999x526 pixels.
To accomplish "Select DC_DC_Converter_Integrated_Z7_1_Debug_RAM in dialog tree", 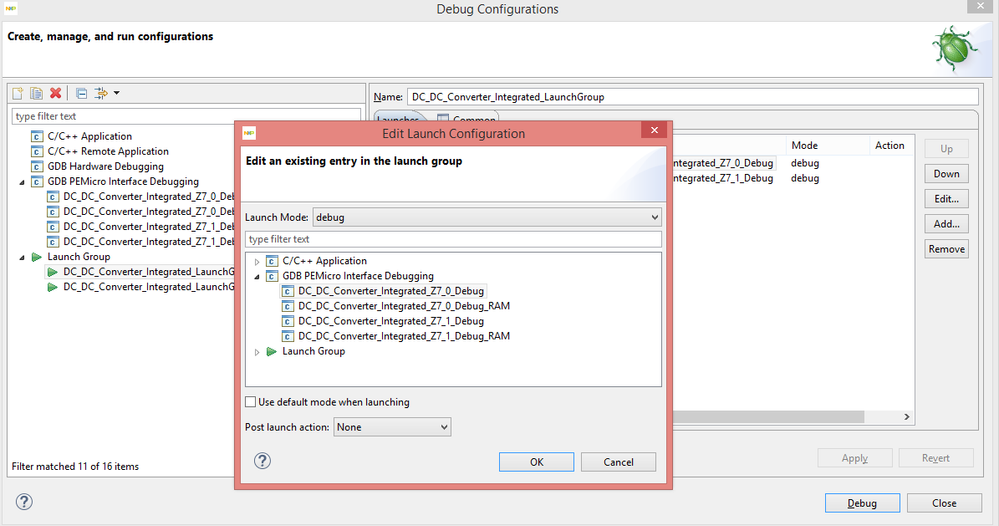I will click(404, 336).
